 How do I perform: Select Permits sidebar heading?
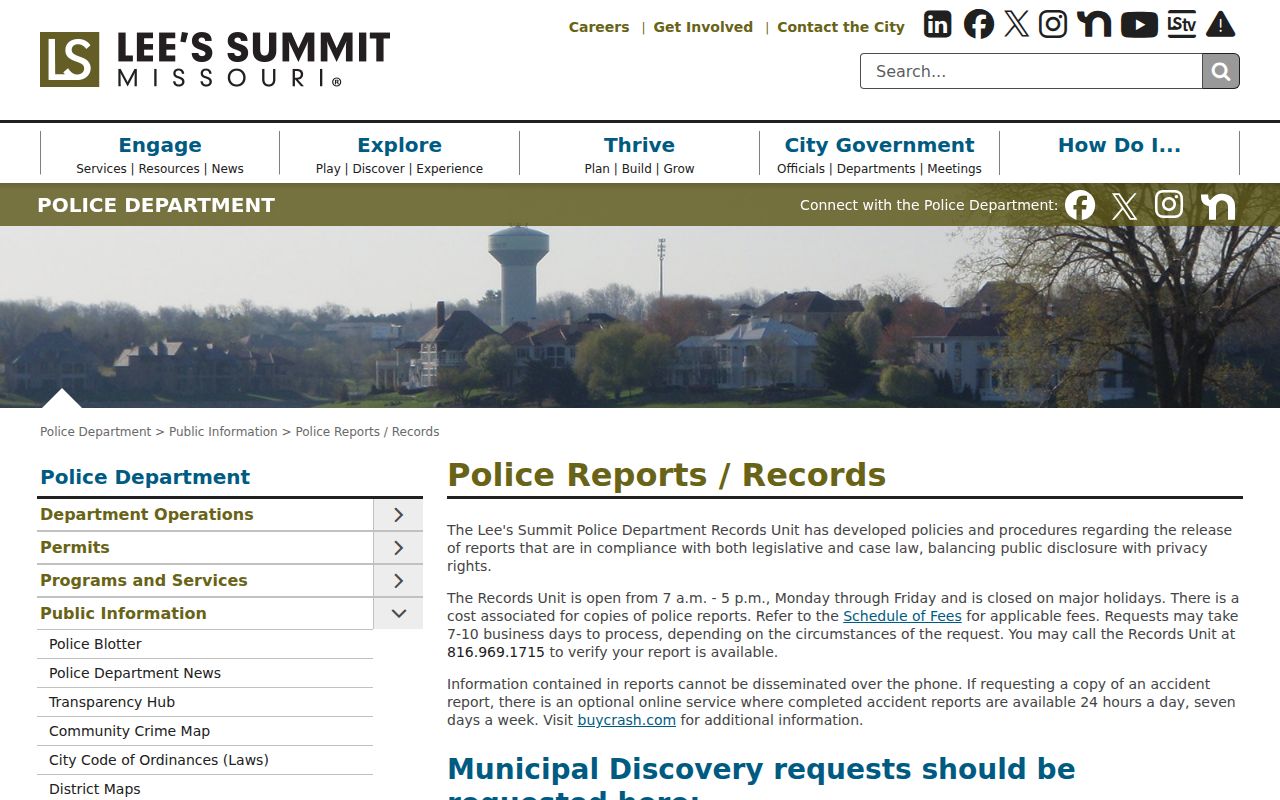pyautogui.click(x=75, y=547)
